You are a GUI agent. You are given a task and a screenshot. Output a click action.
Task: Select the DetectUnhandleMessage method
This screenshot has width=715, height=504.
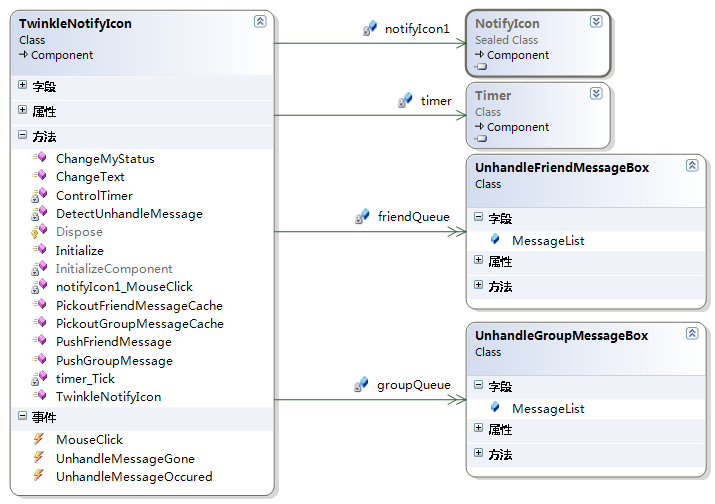129,214
